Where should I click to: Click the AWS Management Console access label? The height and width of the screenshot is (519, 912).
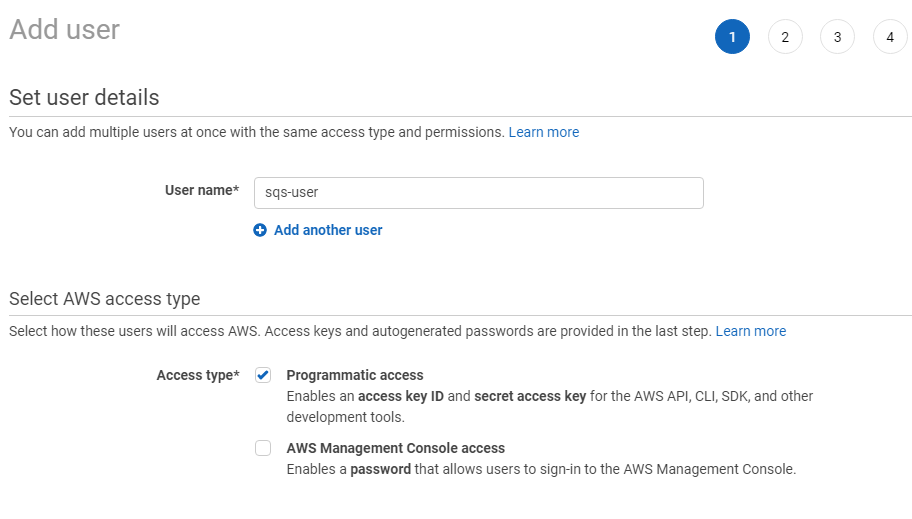(x=395, y=448)
